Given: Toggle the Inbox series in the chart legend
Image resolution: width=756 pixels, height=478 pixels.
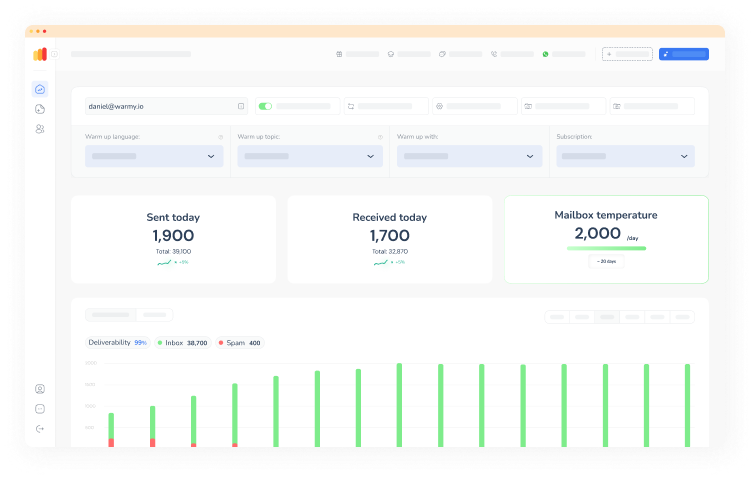Looking at the screenshot, I should [182, 343].
